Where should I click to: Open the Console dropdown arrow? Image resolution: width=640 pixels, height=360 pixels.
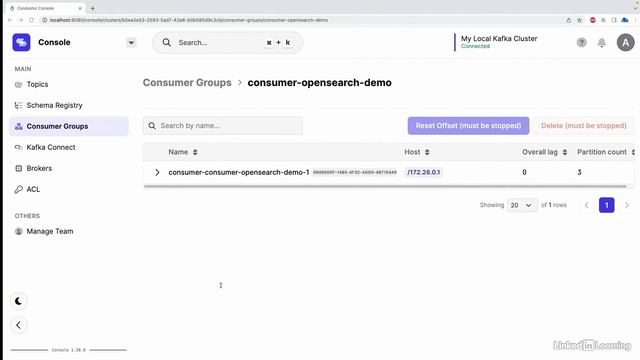(131, 42)
